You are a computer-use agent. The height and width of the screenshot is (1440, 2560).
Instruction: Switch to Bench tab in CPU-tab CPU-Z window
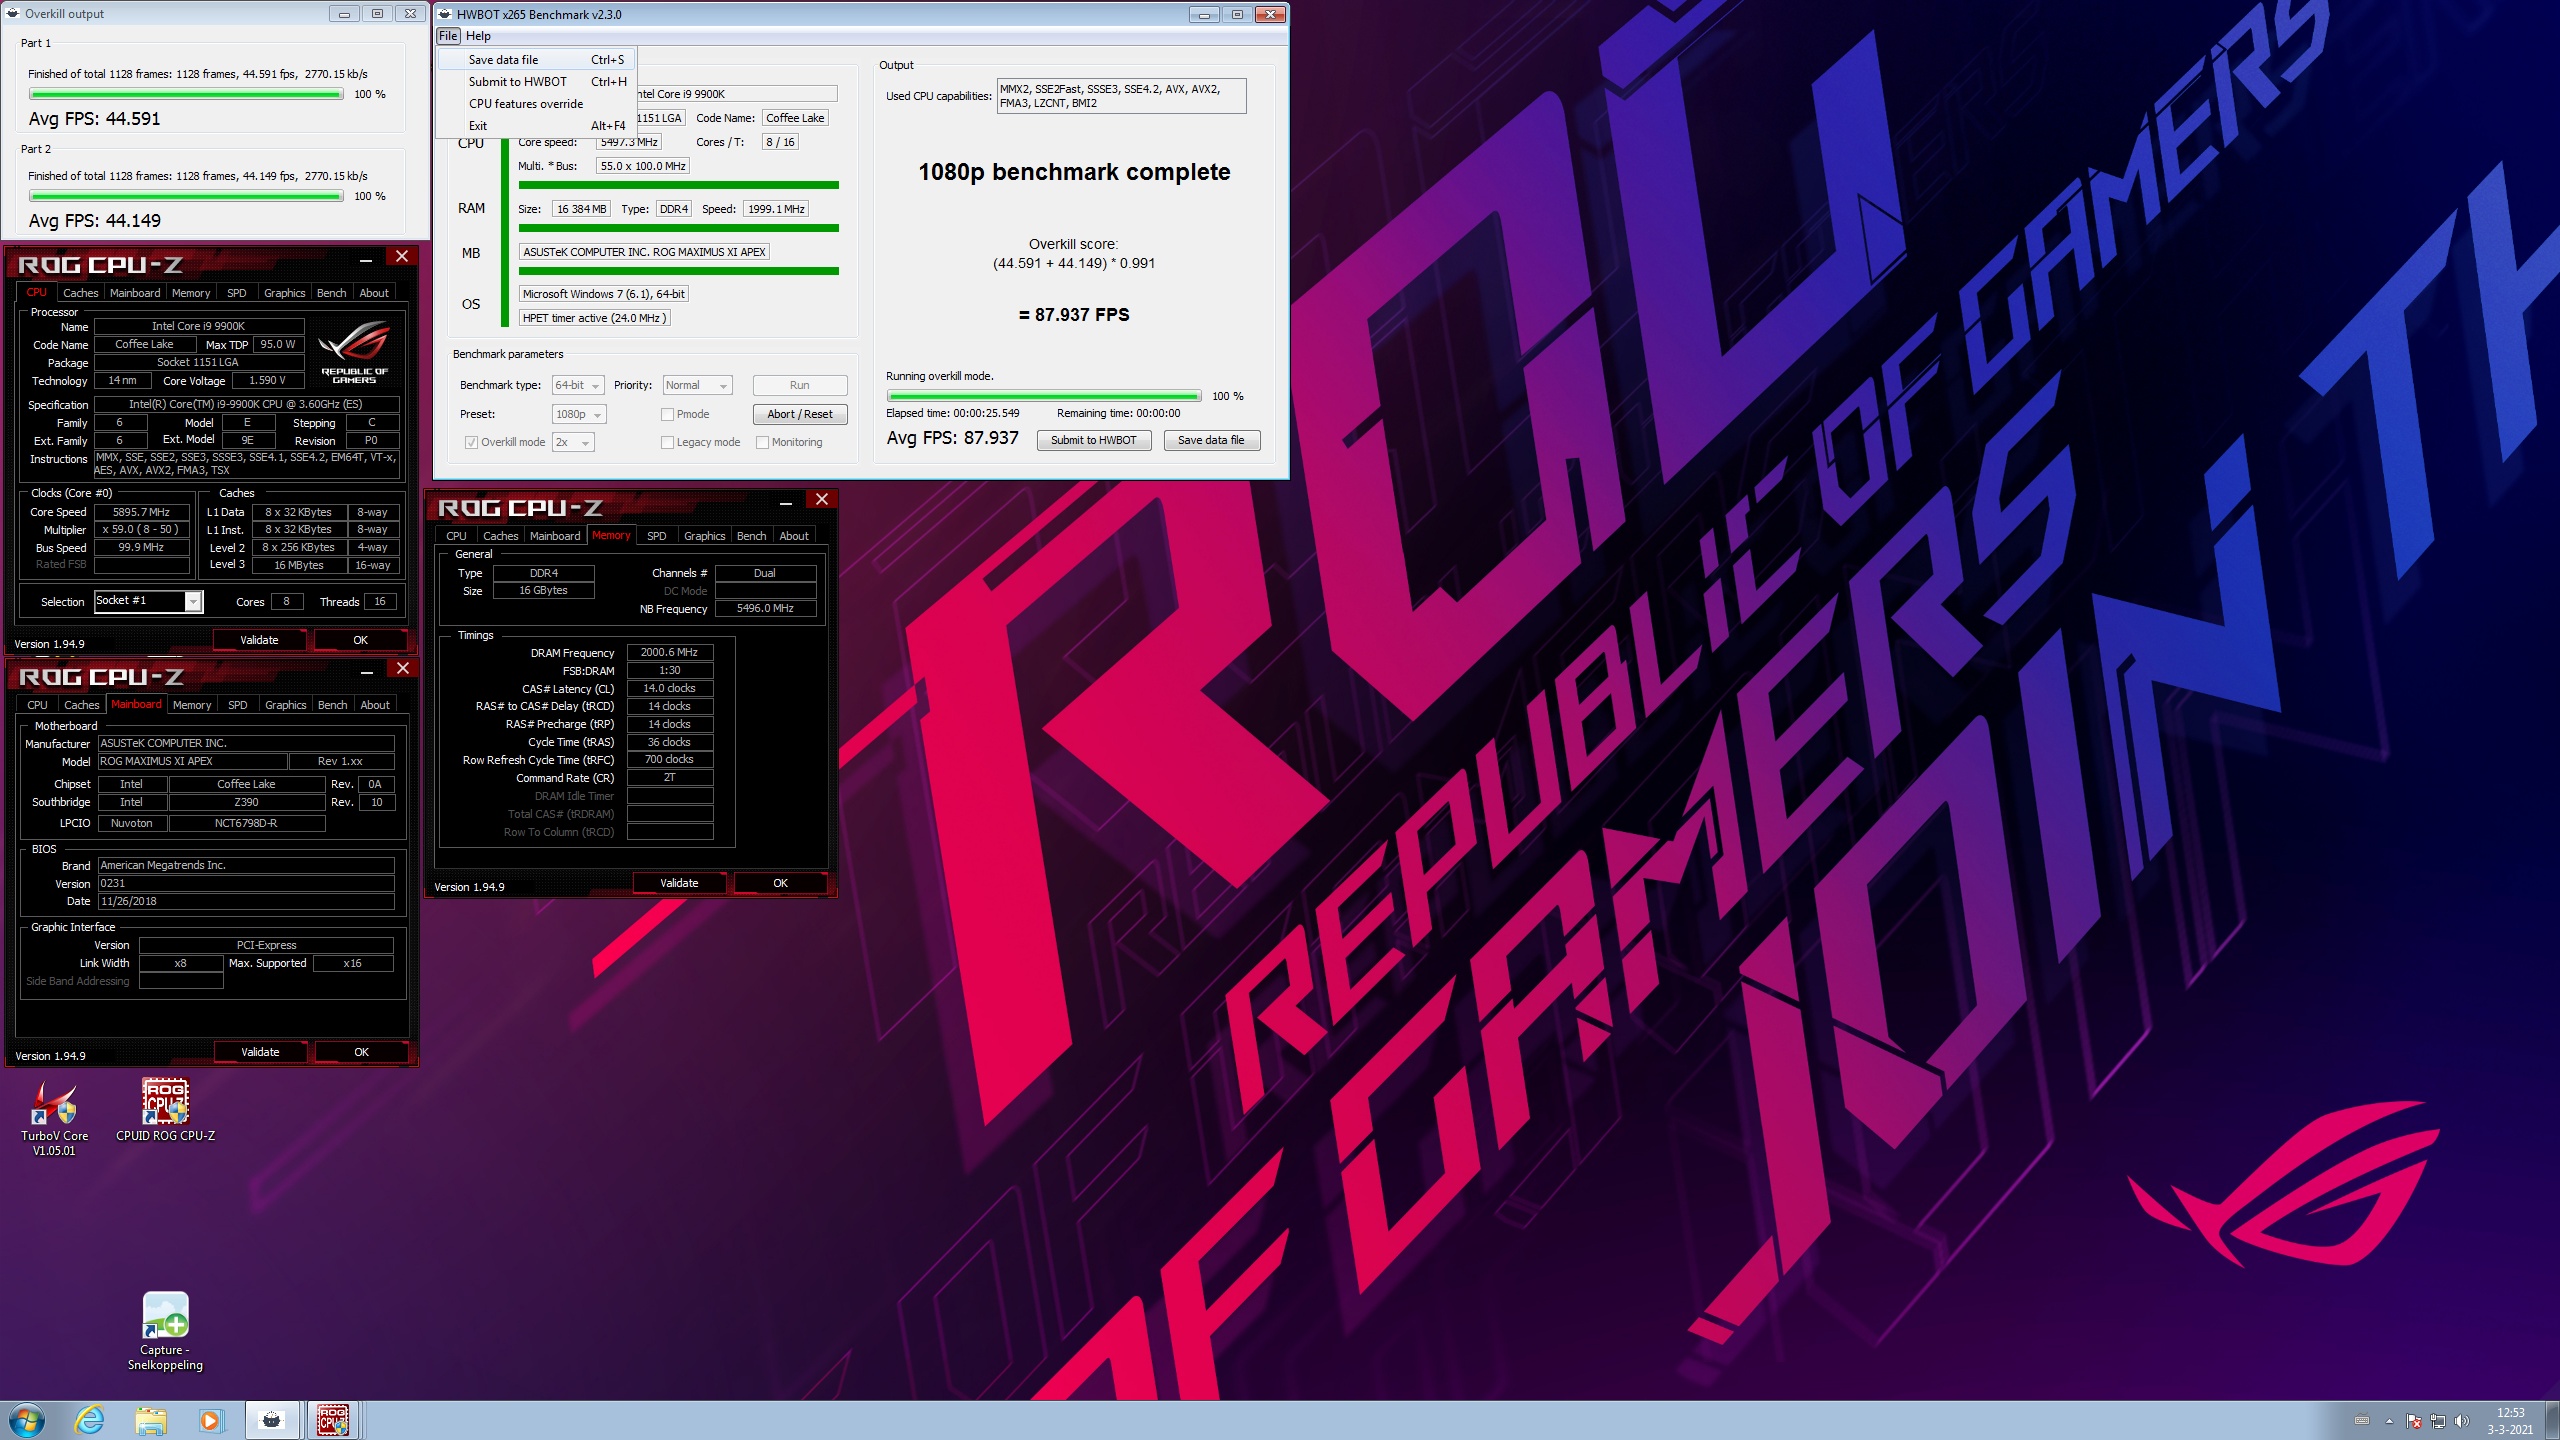coord(331,293)
